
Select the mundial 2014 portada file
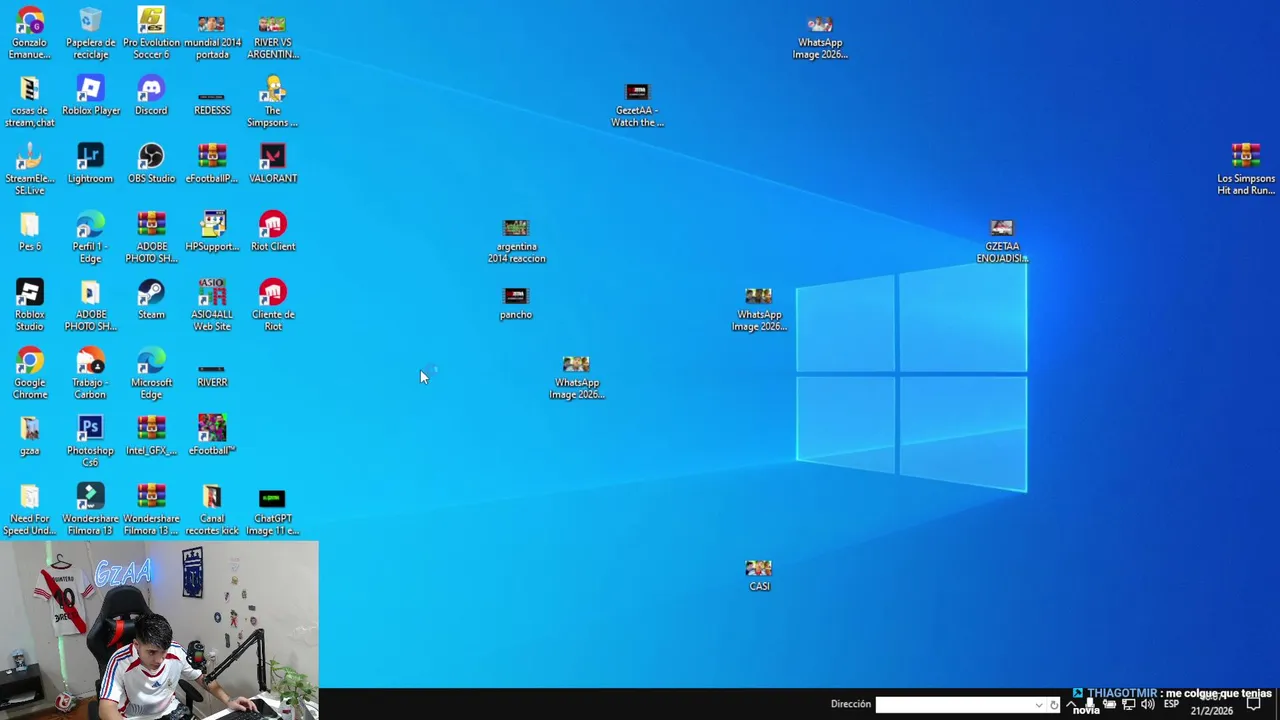[x=212, y=37]
